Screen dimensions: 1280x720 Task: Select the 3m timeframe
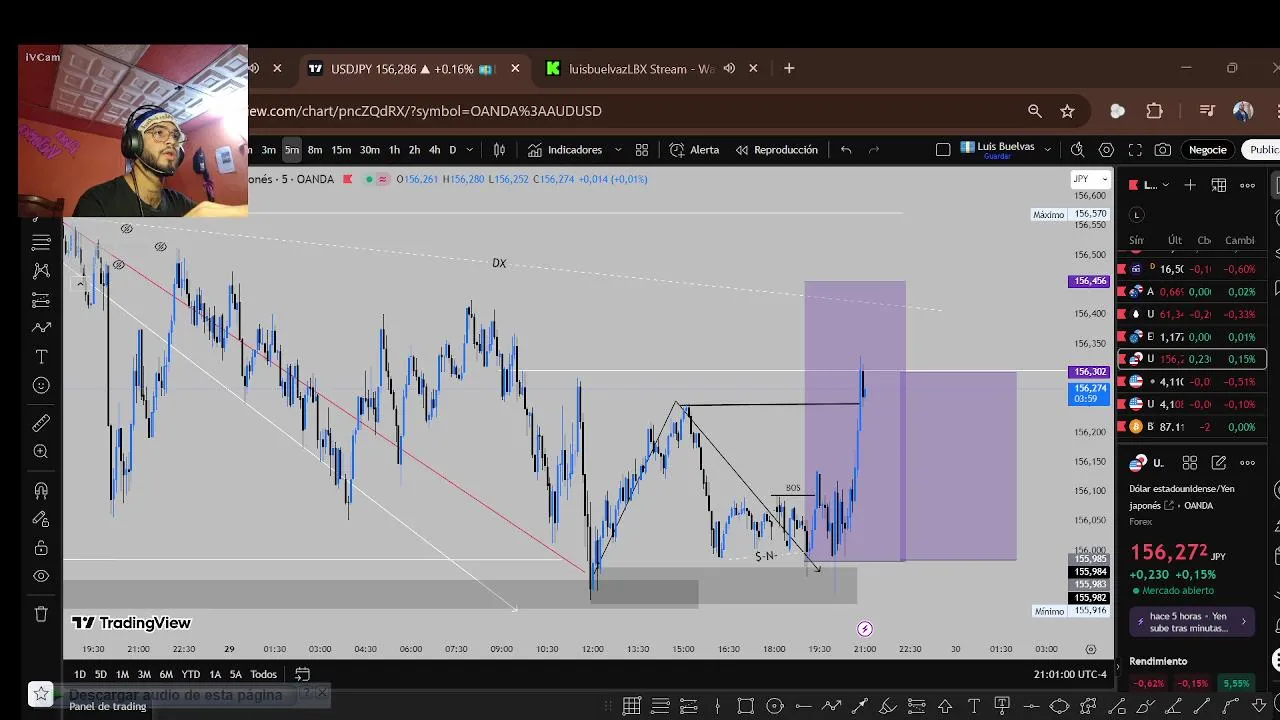point(268,150)
